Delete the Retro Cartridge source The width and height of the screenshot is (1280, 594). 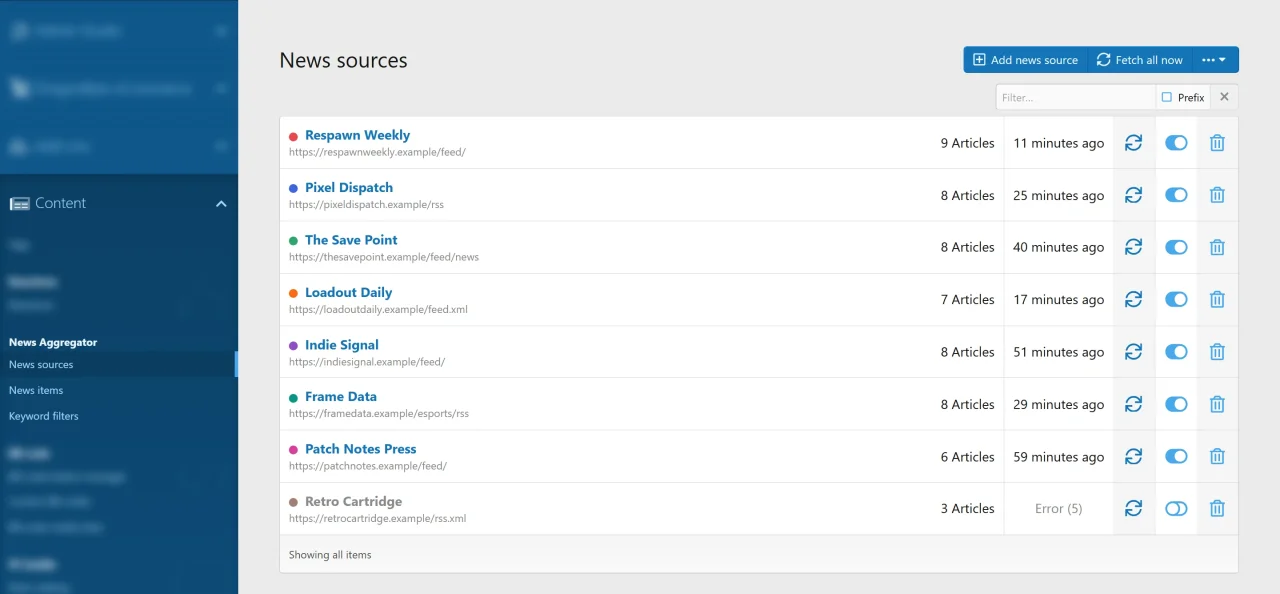pyautogui.click(x=1217, y=508)
